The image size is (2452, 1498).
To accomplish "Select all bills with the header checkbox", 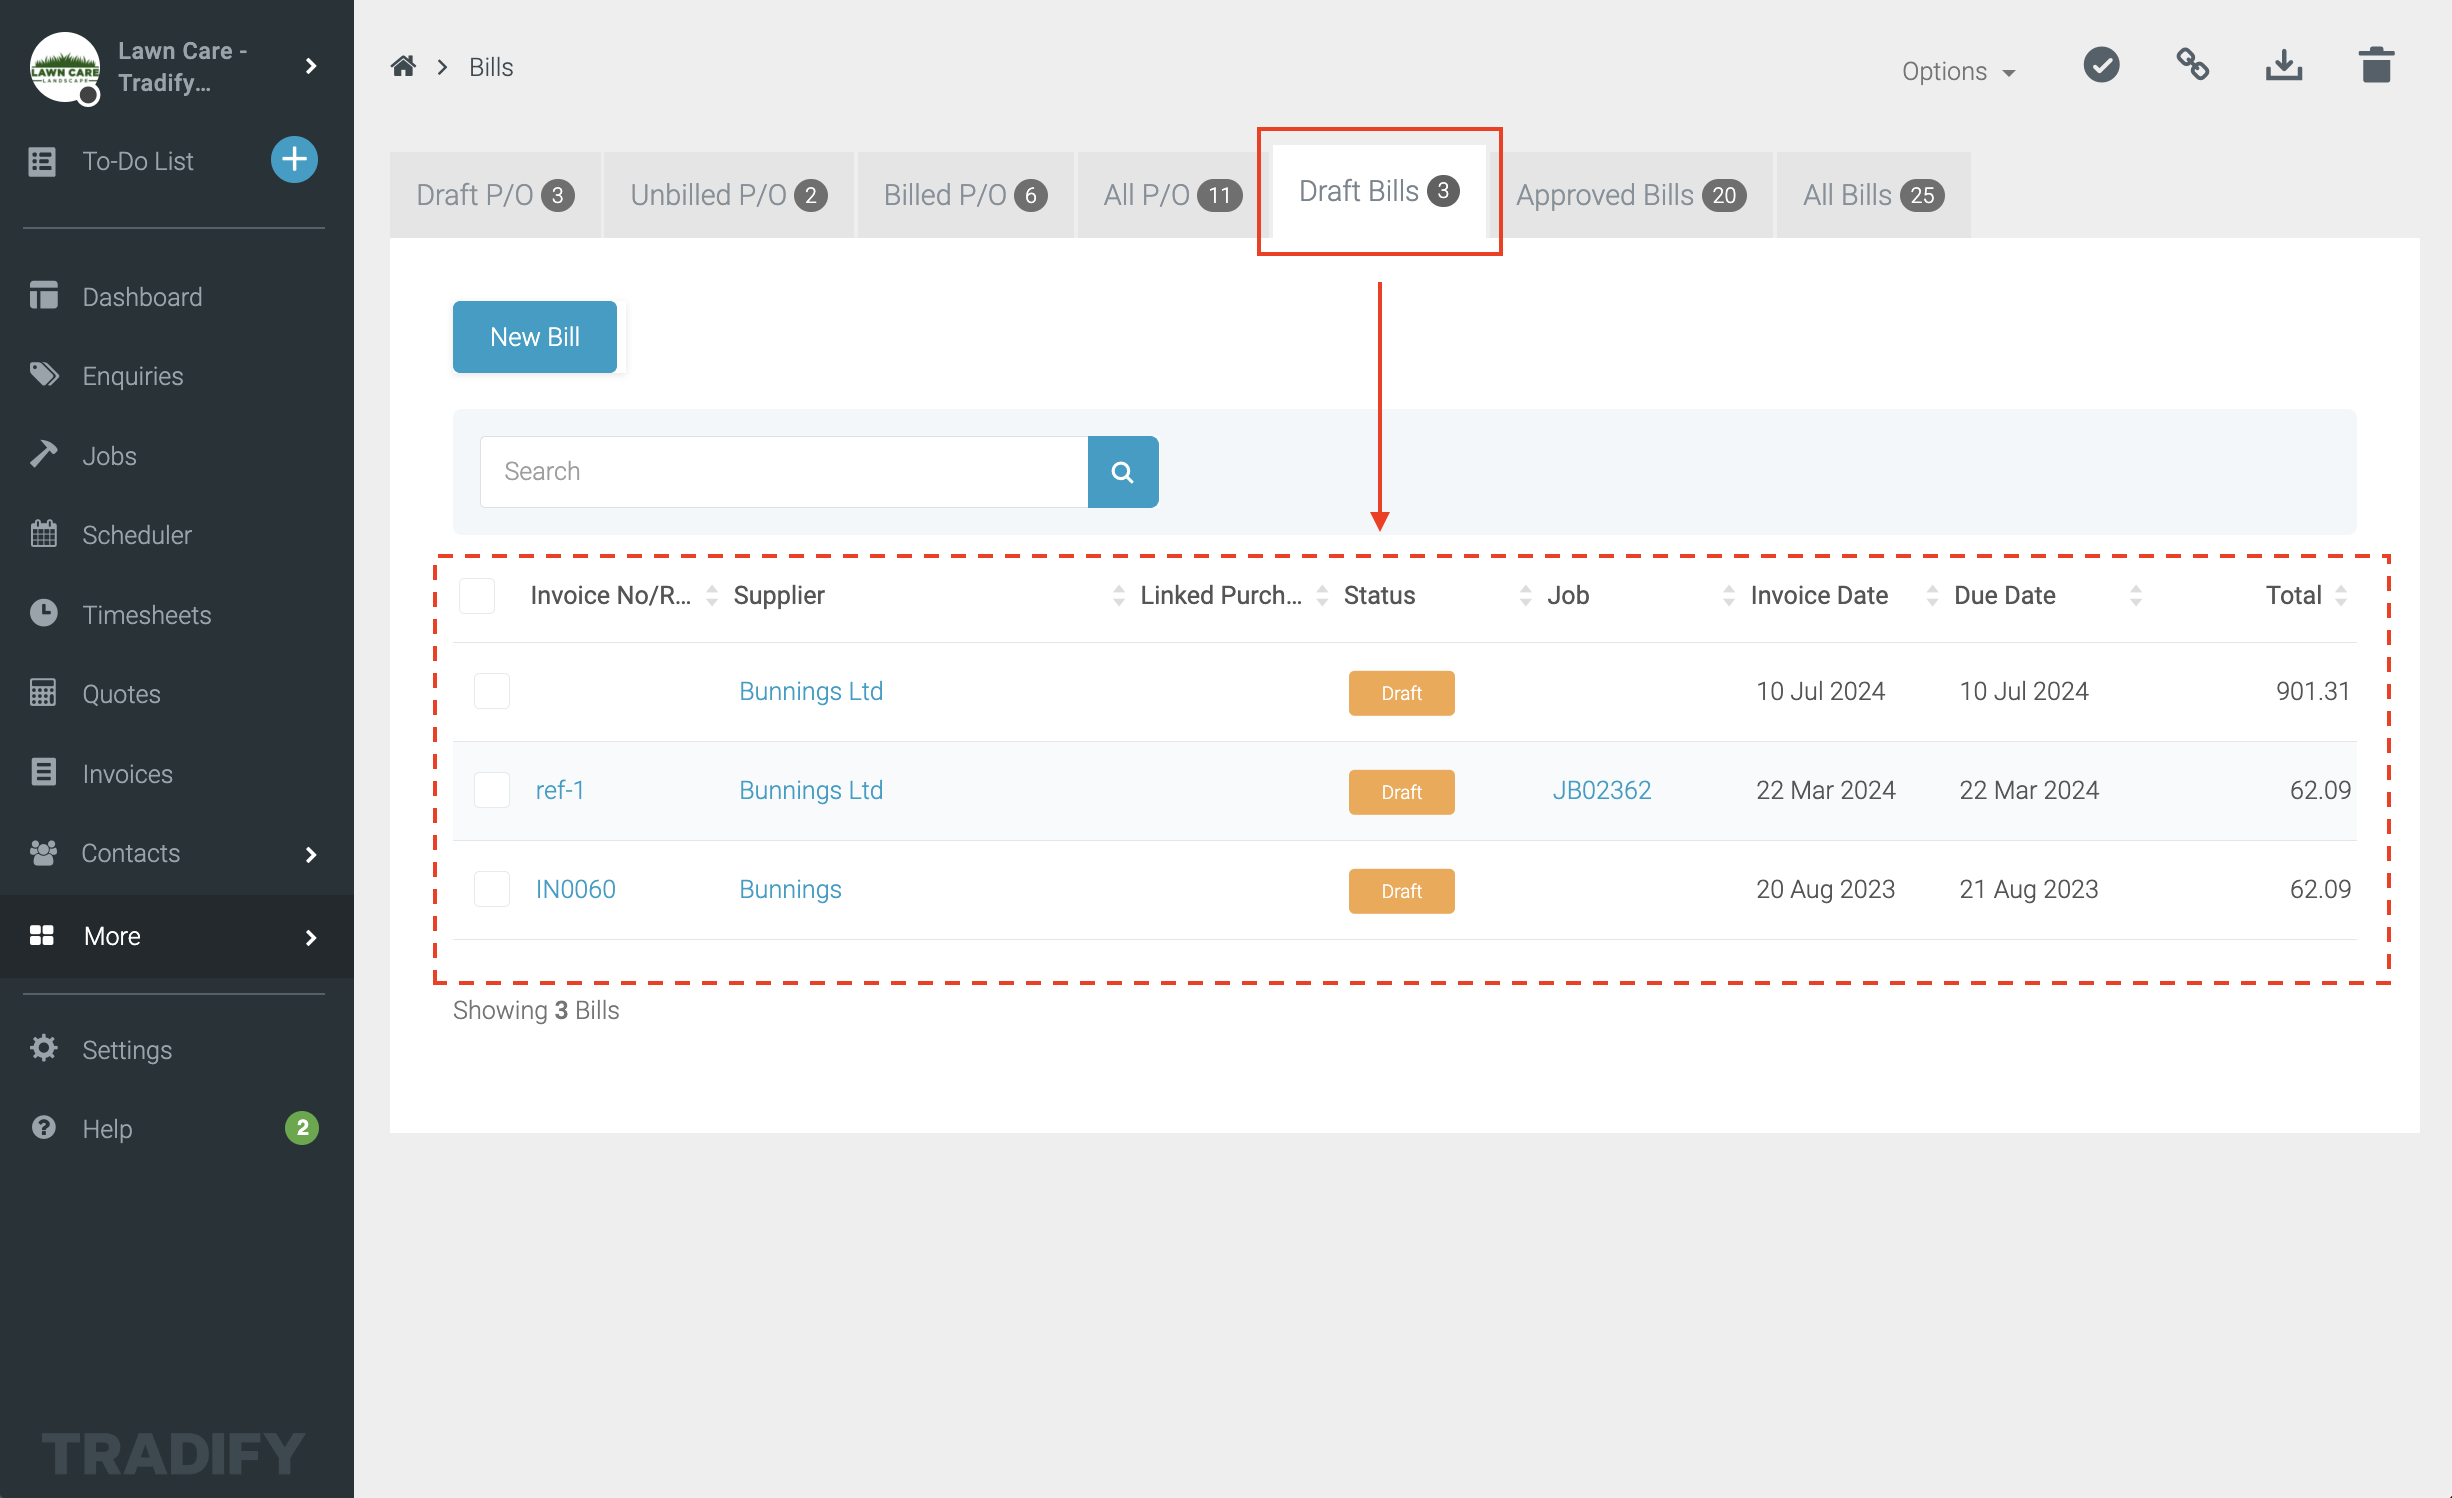I will [477, 595].
